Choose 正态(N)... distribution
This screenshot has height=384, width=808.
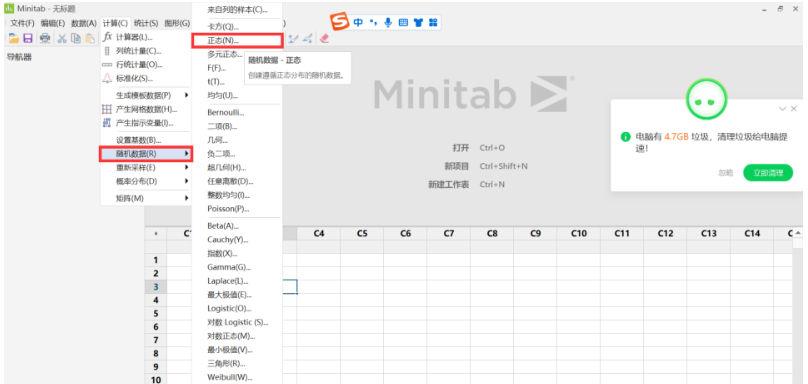237,40
